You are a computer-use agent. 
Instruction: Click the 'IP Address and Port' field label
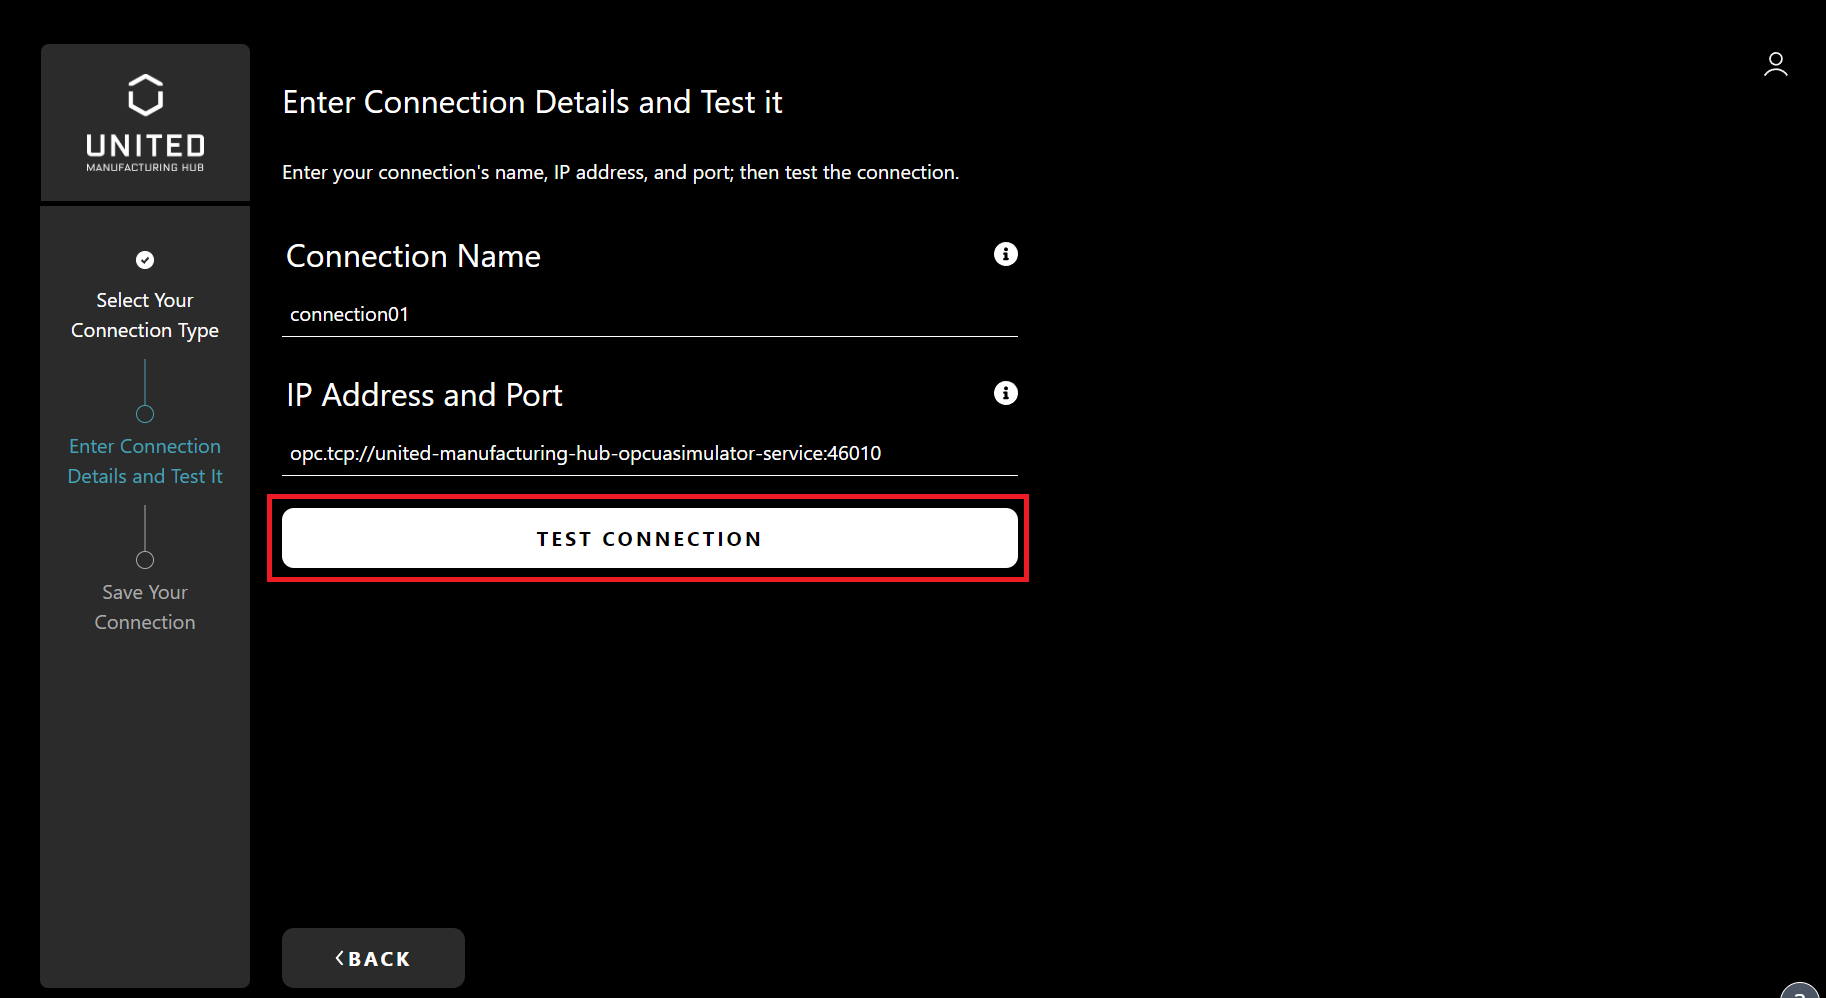[424, 395]
